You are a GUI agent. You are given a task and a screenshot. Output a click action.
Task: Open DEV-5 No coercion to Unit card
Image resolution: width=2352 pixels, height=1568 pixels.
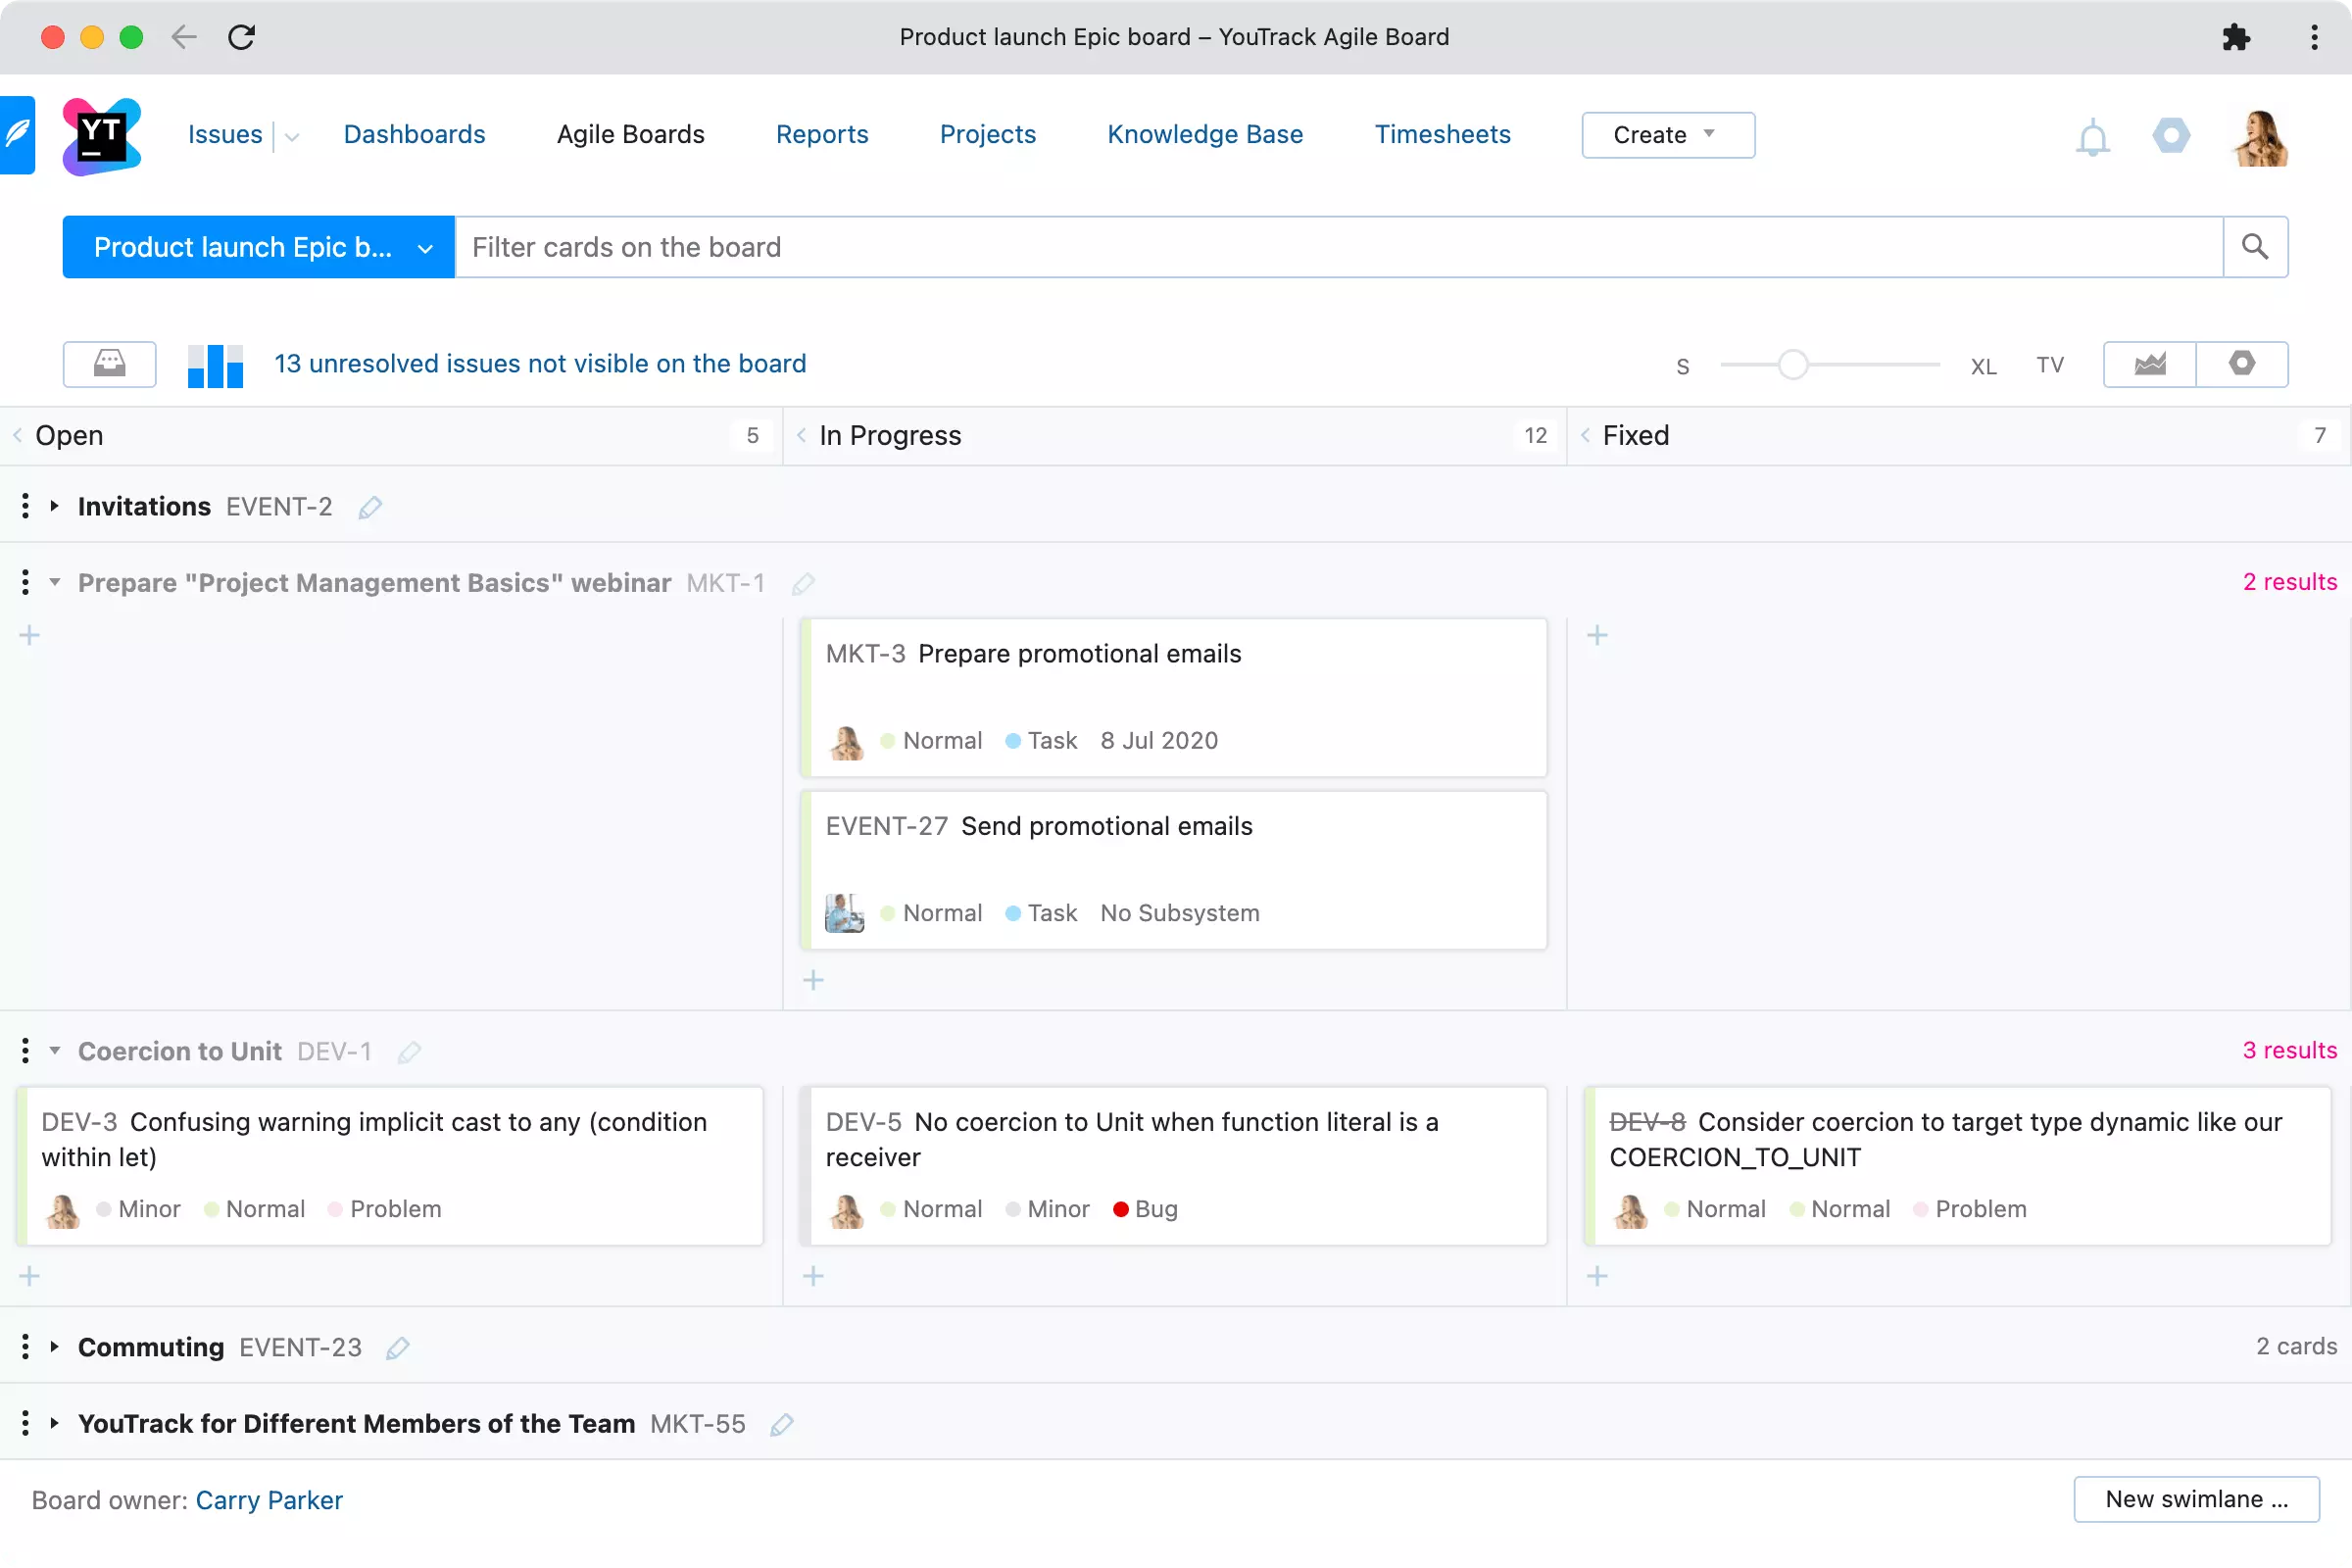tap(1174, 1165)
